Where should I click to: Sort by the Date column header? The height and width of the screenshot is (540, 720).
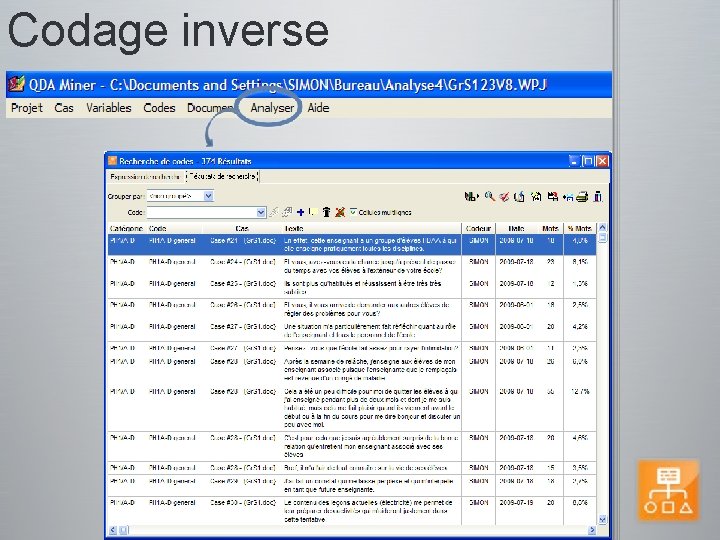click(516, 228)
